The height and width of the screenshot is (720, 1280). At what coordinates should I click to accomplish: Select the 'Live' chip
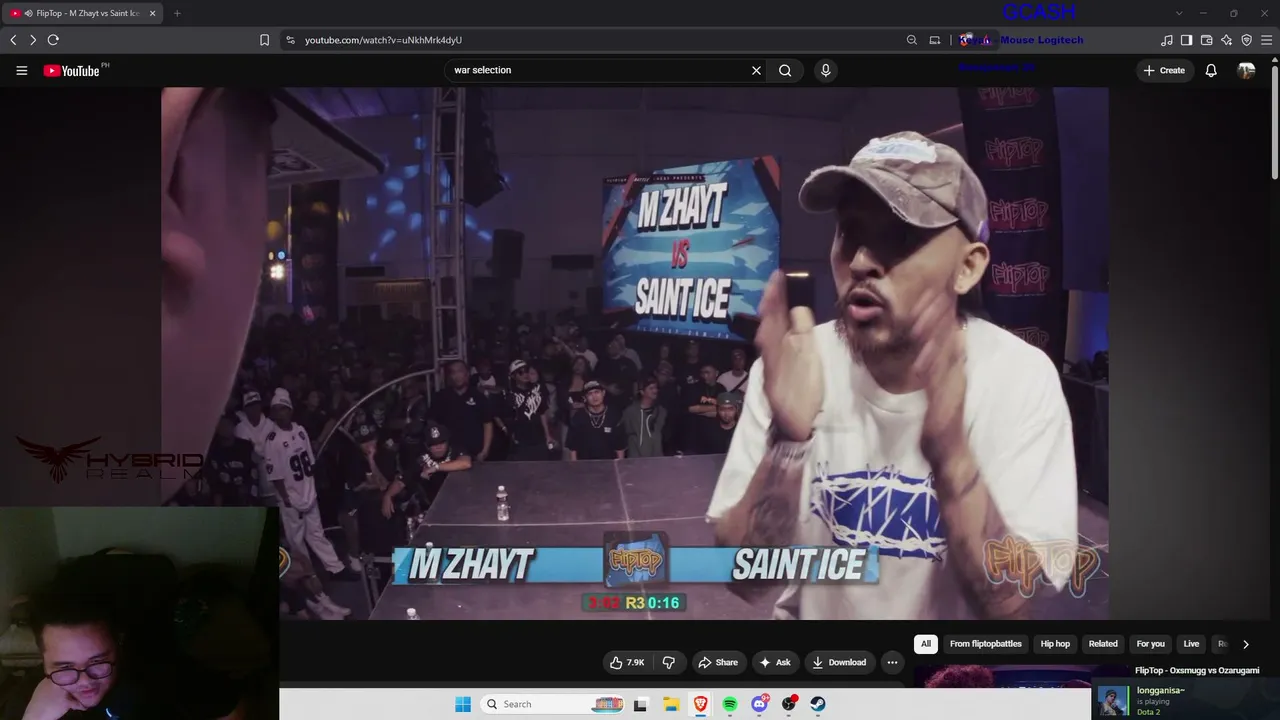(x=1191, y=644)
